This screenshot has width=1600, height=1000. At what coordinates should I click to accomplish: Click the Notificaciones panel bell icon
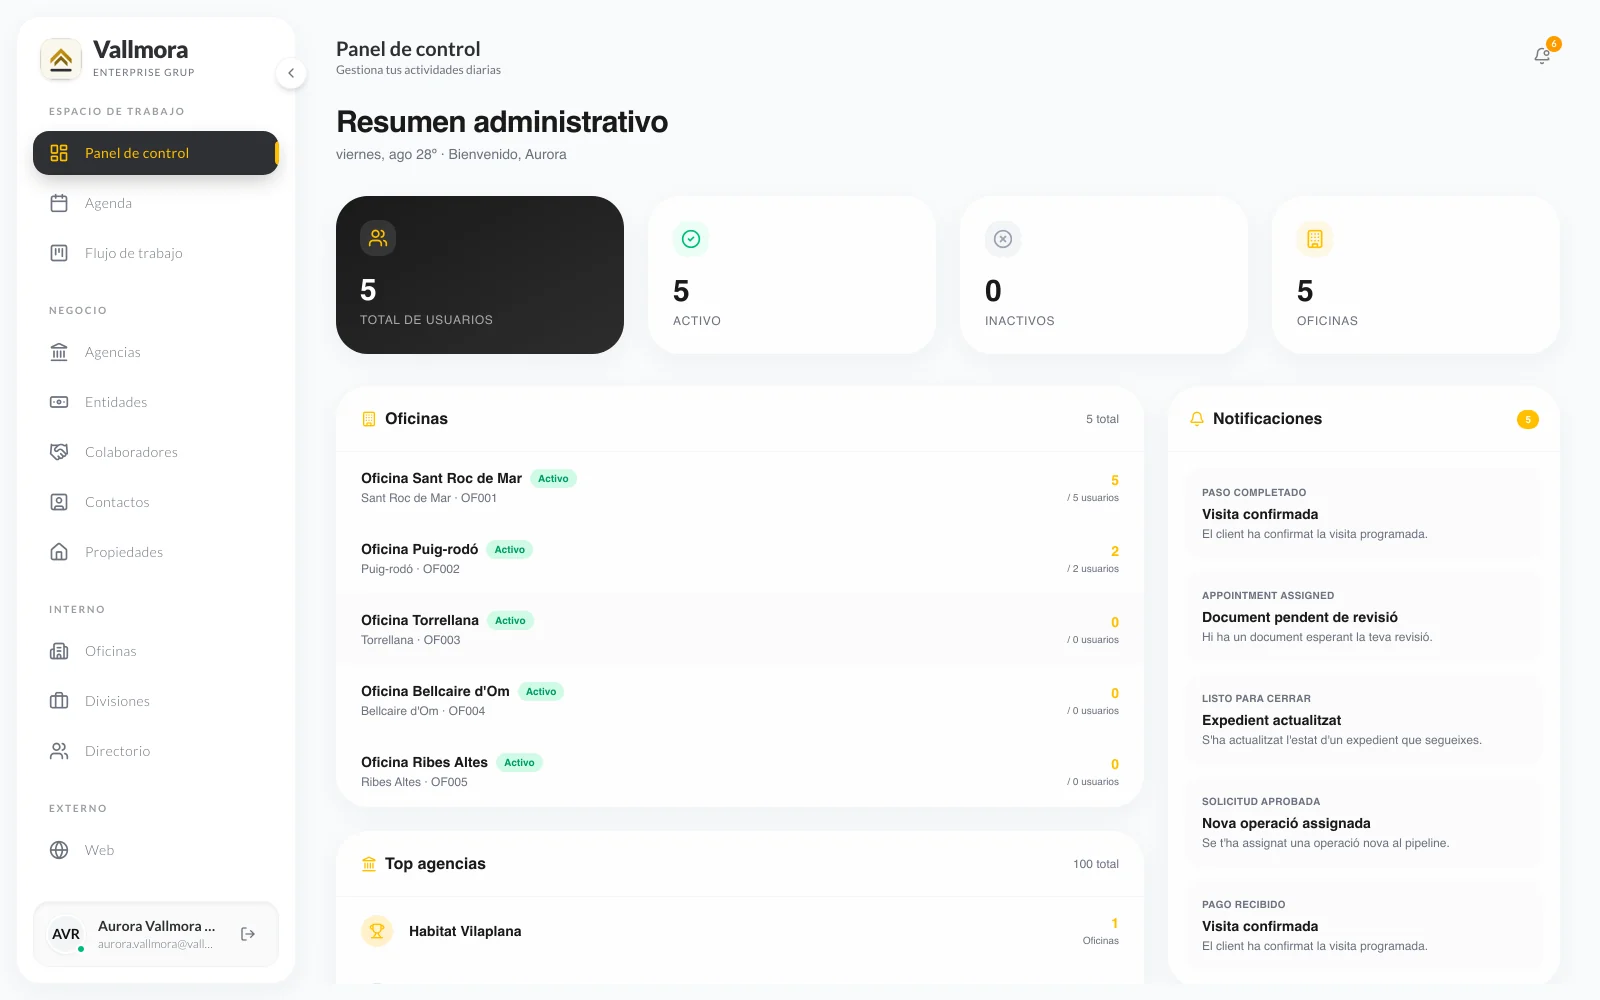(1197, 419)
